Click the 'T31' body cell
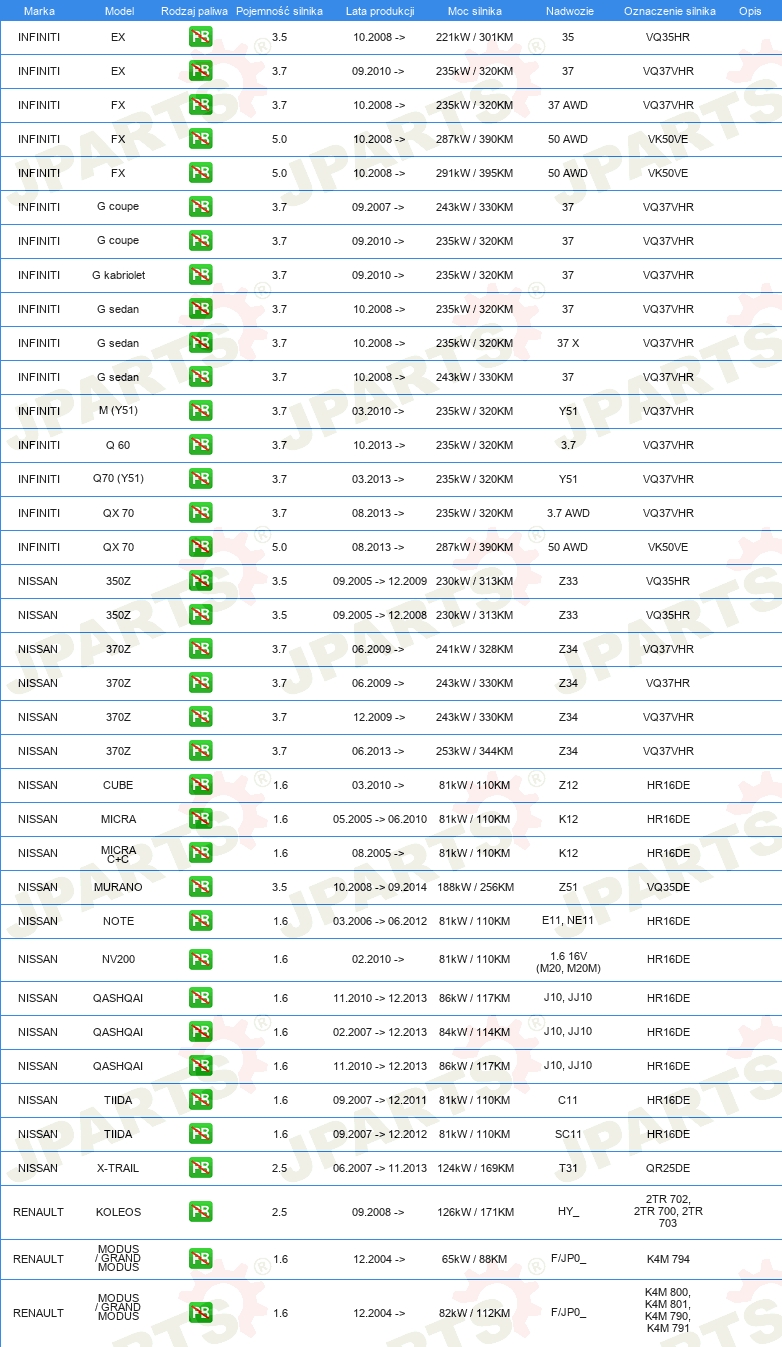Screen dimensions: 782x1347 coord(568,1168)
